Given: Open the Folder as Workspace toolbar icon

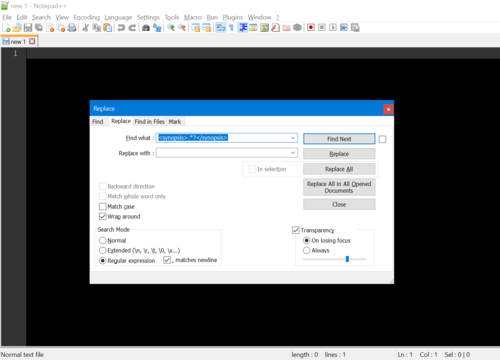Looking at the screenshot, I should coord(286,28).
